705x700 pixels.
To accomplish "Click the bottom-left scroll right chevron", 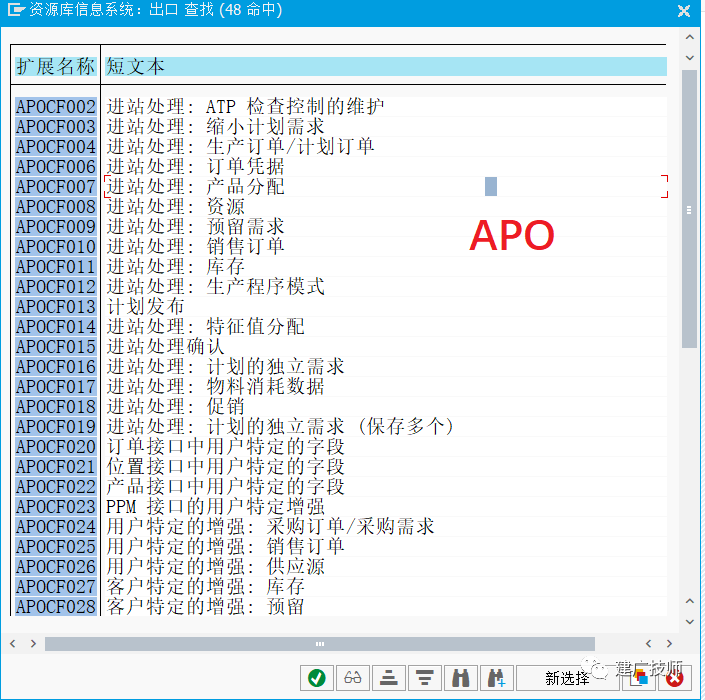I will tap(33, 643).
